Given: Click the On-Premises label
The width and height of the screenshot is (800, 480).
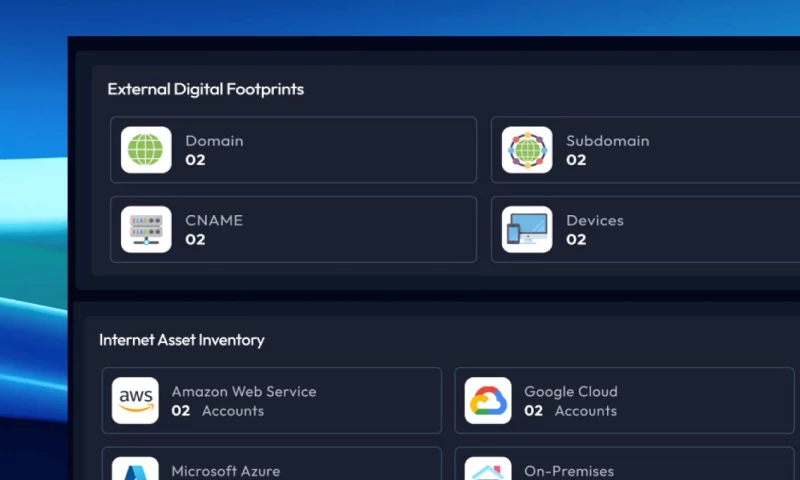Looking at the screenshot, I should point(569,471).
